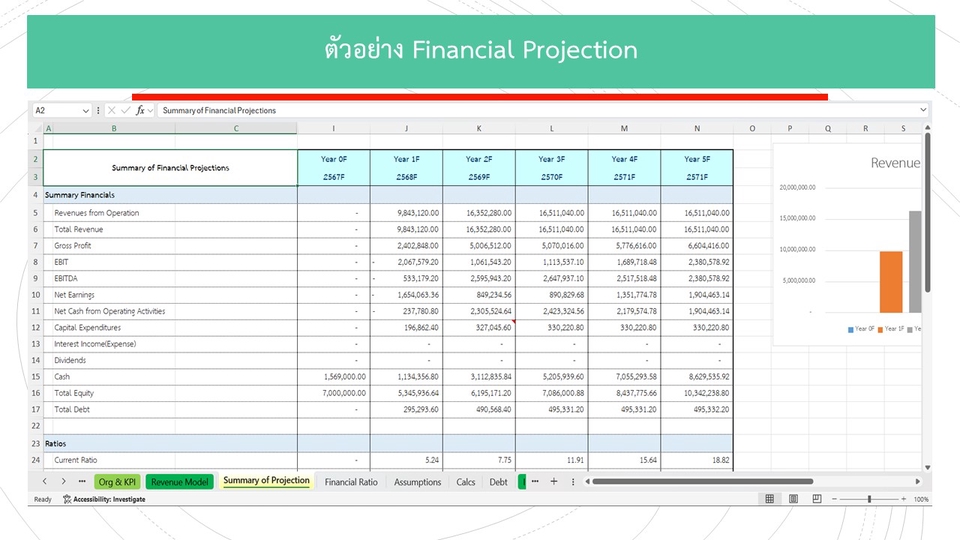This screenshot has width=960, height=540.
Task: Switch to Page Break Preview icon
Action: point(818,499)
